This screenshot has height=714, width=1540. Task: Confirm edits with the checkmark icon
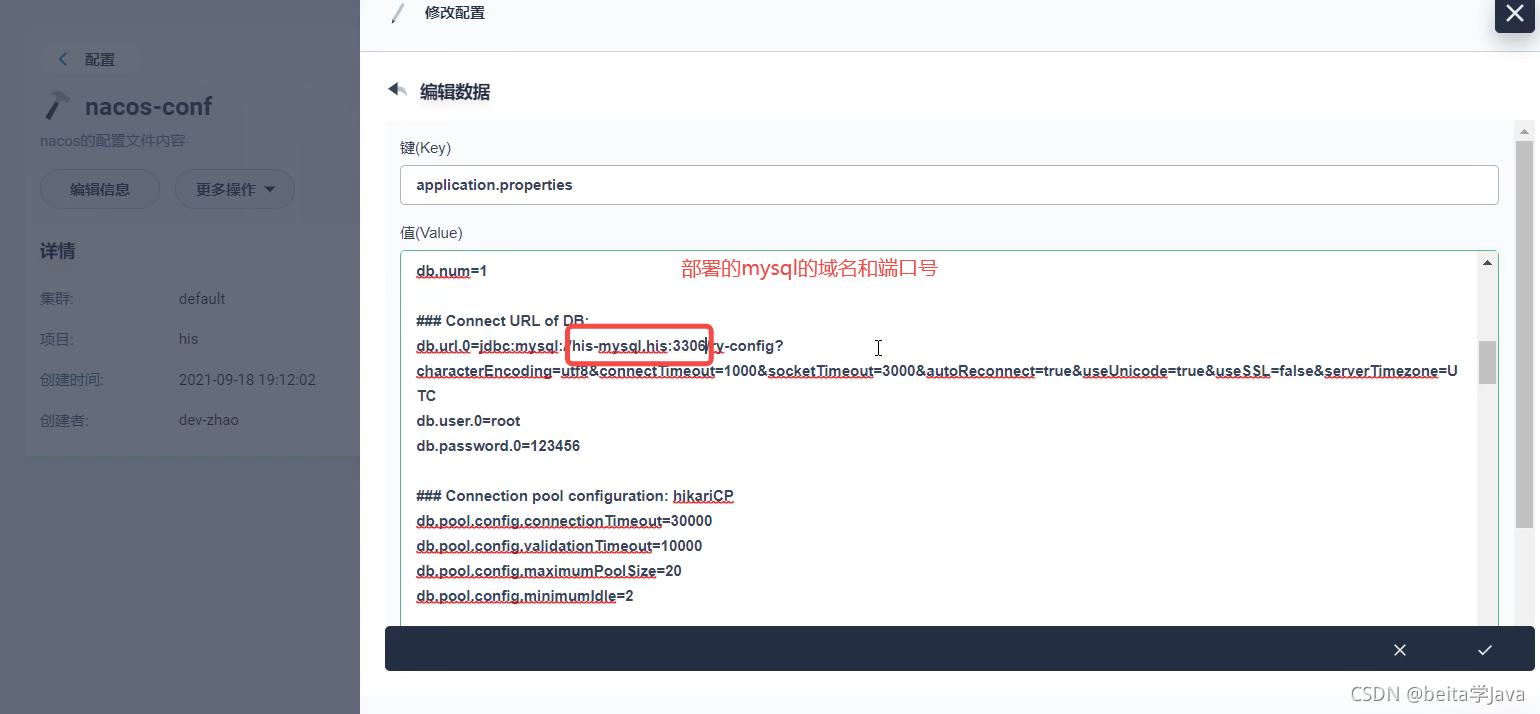tap(1485, 650)
